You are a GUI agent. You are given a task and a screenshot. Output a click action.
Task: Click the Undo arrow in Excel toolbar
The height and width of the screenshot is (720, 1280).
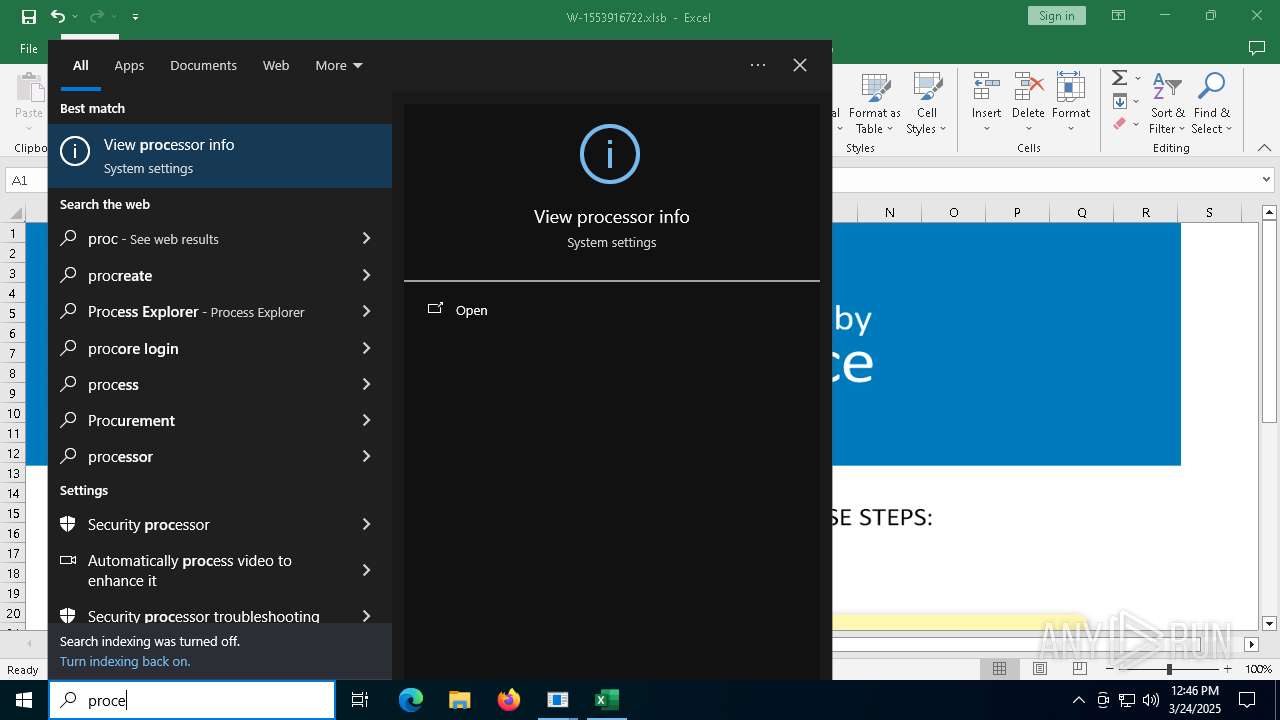click(58, 16)
